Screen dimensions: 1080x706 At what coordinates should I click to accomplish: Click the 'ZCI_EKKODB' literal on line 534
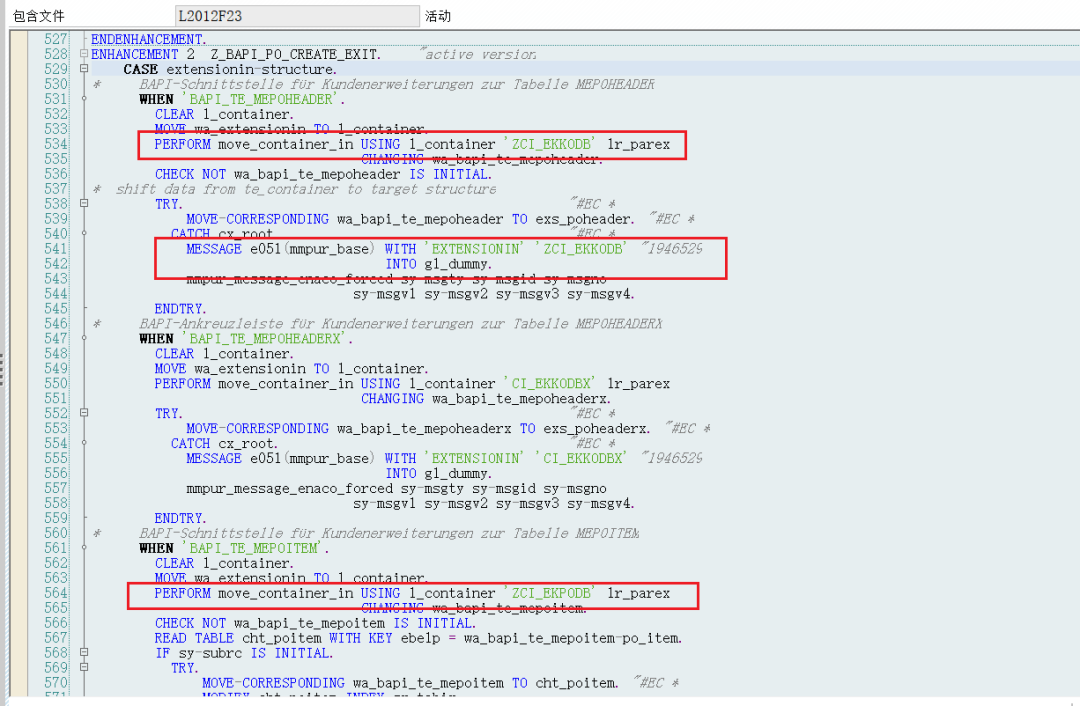tap(550, 144)
